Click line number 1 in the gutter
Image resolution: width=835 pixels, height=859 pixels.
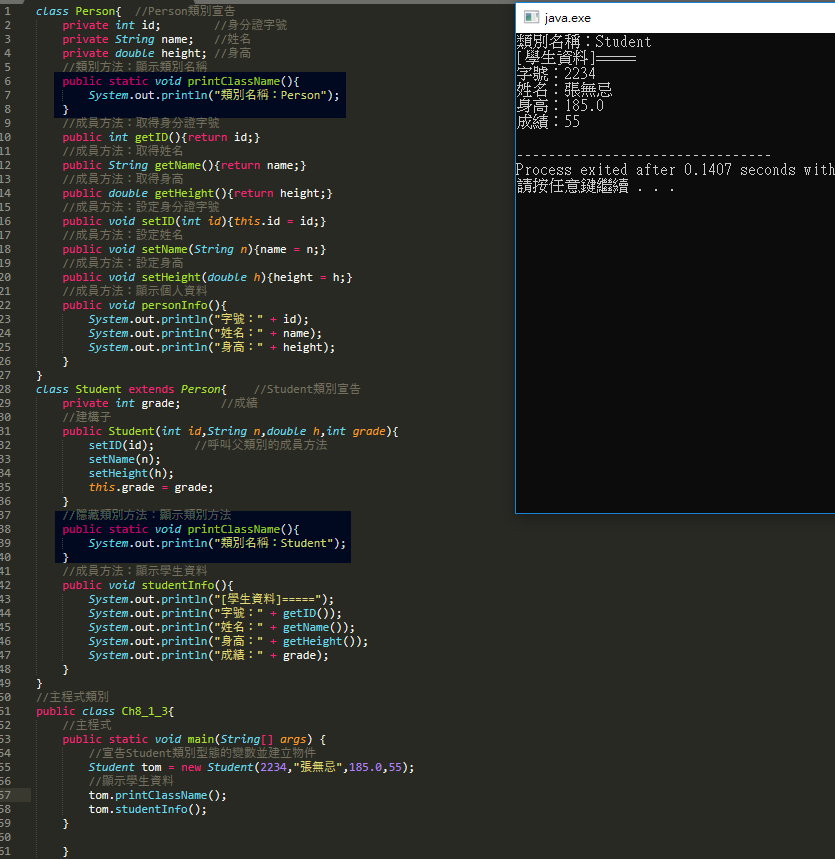(7, 11)
